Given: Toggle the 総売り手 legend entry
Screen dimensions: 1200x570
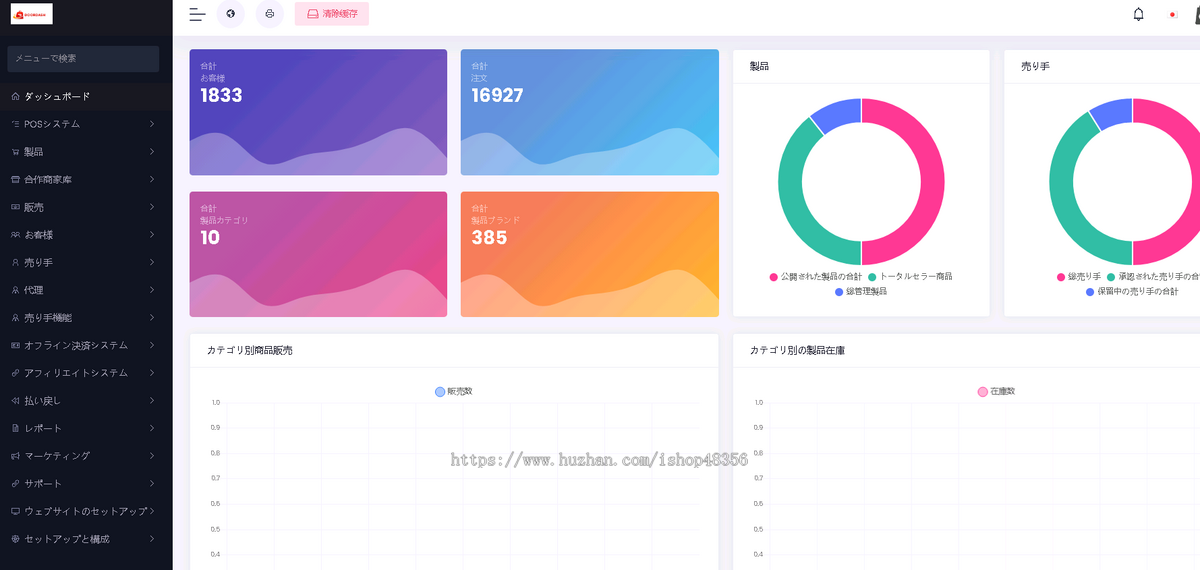Looking at the screenshot, I should pos(1078,276).
